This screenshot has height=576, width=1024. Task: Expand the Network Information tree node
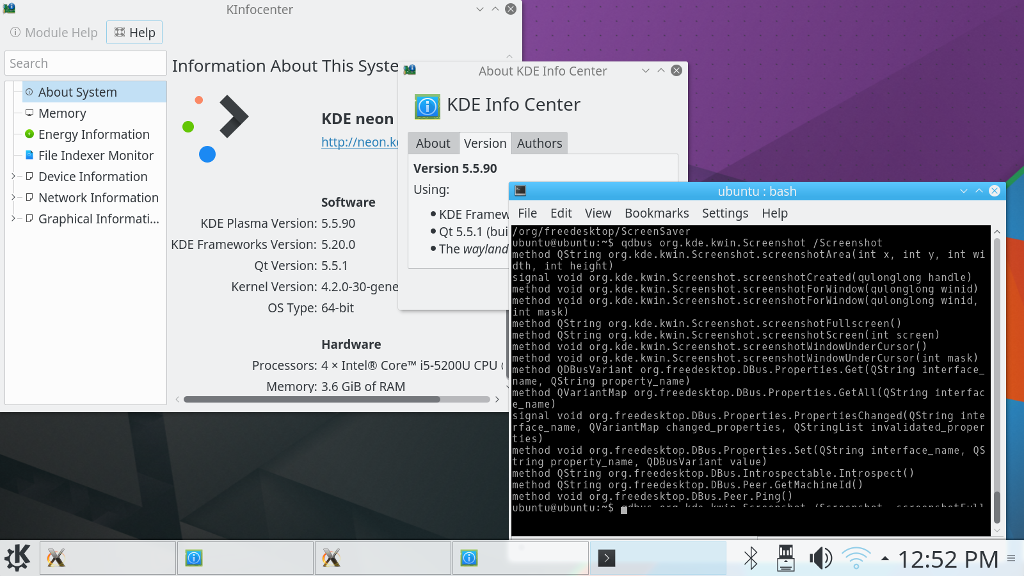click(14, 198)
